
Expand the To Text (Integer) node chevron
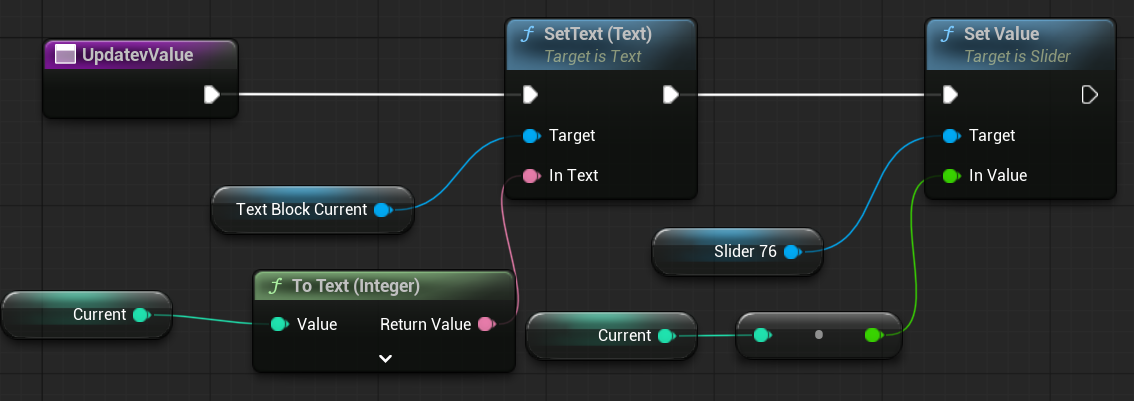(x=385, y=357)
